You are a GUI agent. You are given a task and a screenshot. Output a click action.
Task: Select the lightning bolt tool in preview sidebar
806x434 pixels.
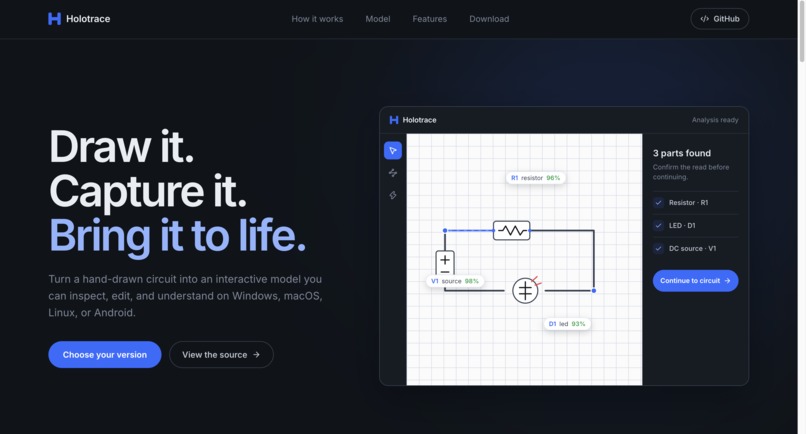393,195
